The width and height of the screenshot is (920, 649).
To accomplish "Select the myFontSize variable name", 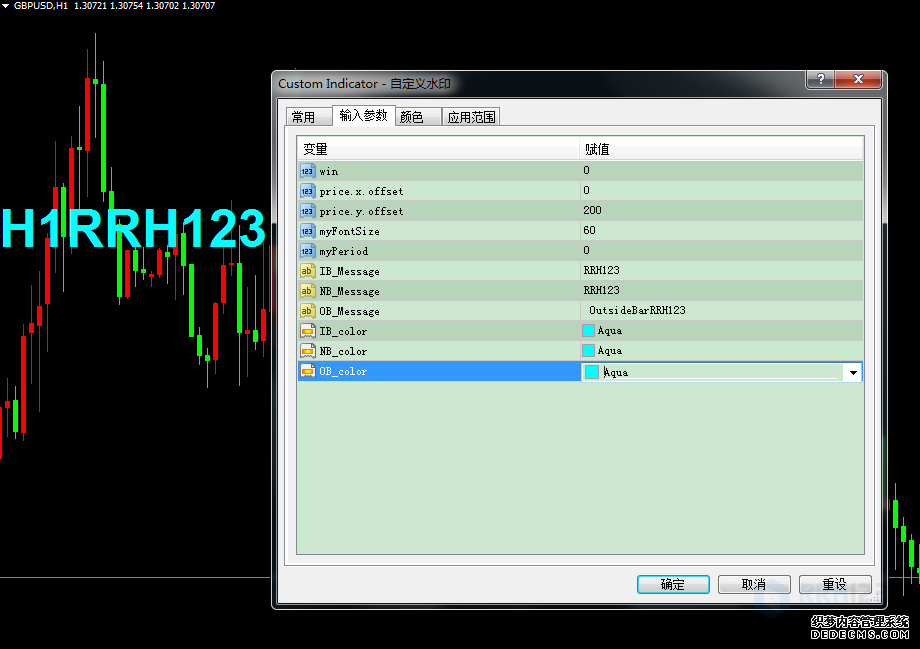I will tap(349, 231).
